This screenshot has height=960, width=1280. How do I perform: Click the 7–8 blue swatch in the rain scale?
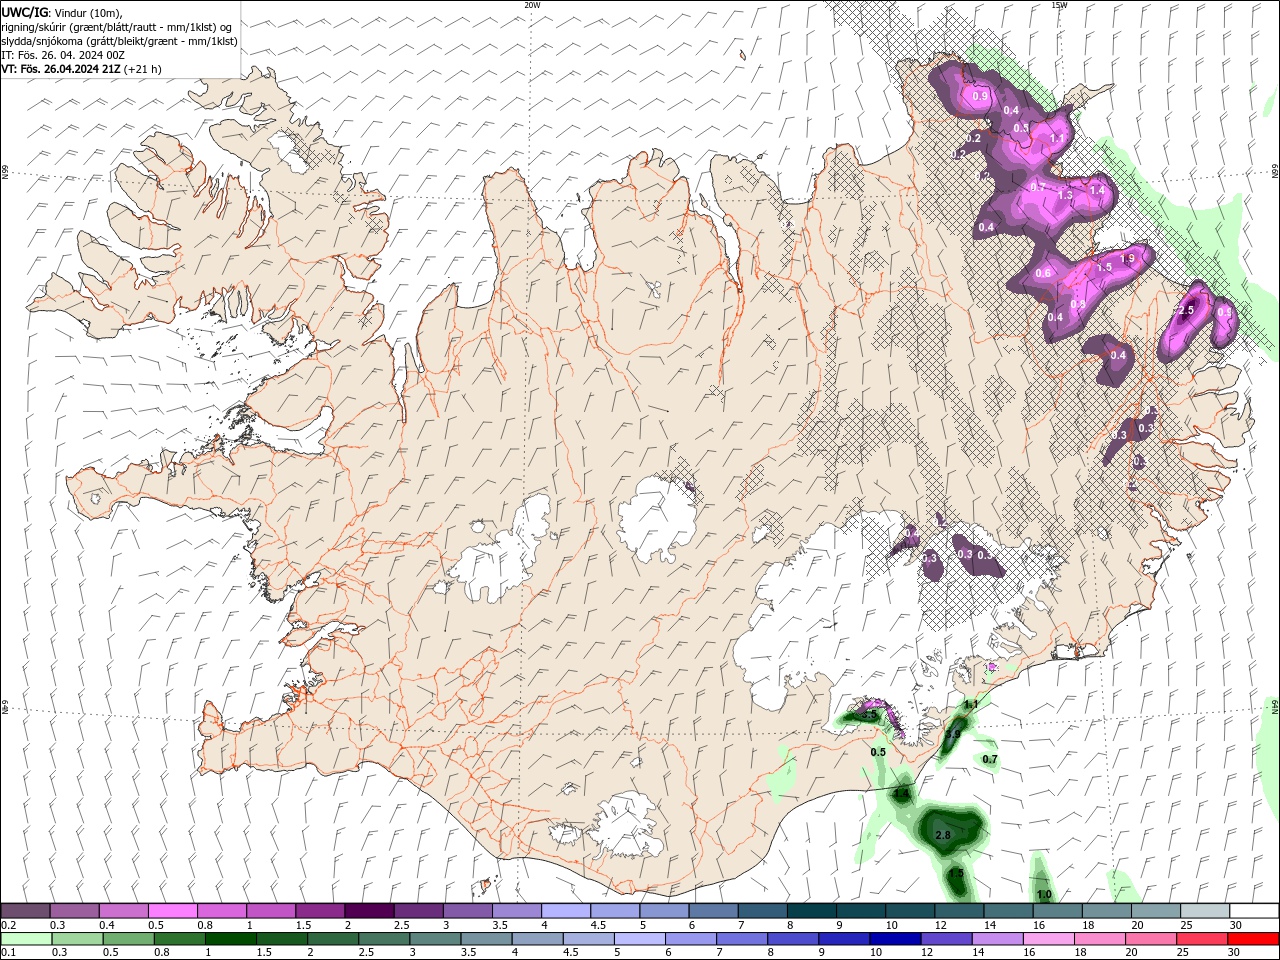click(x=741, y=939)
